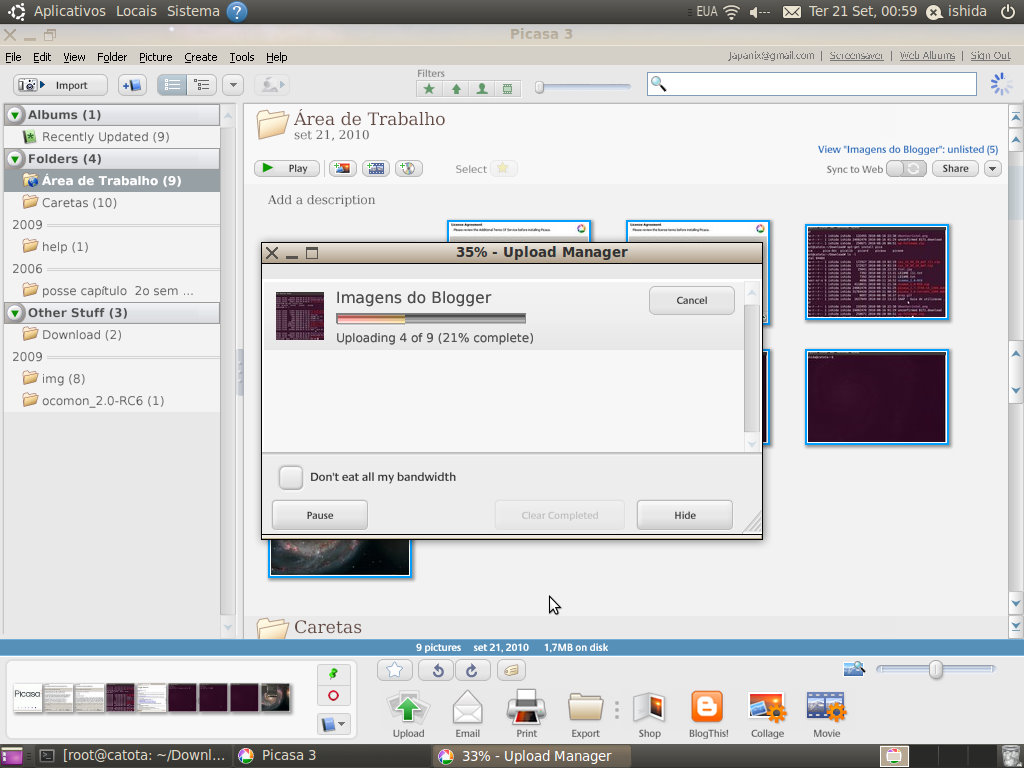
Task: Collapse the Albums section
Action: coord(15,115)
